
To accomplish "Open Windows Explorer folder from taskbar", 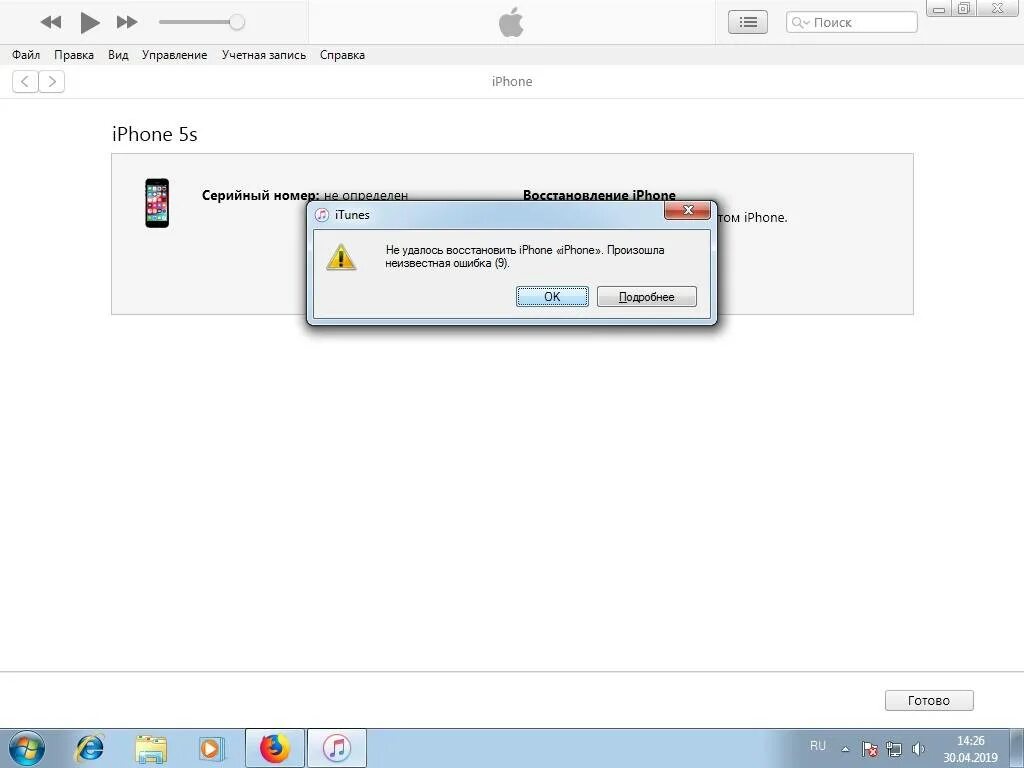I will coord(151,748).
